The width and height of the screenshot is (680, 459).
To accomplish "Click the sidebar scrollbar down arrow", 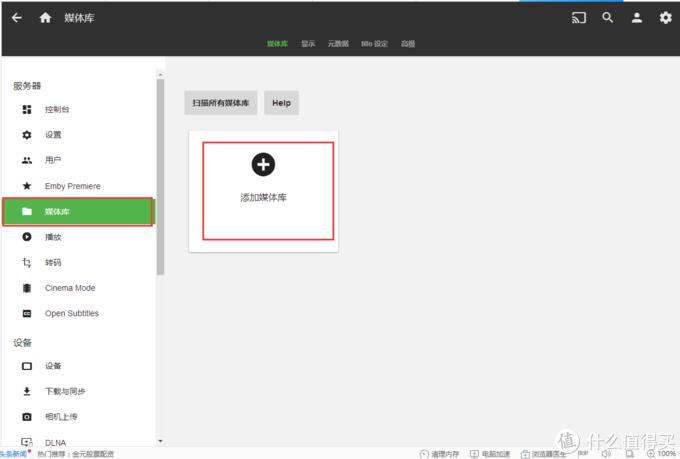I will point(160,441).
